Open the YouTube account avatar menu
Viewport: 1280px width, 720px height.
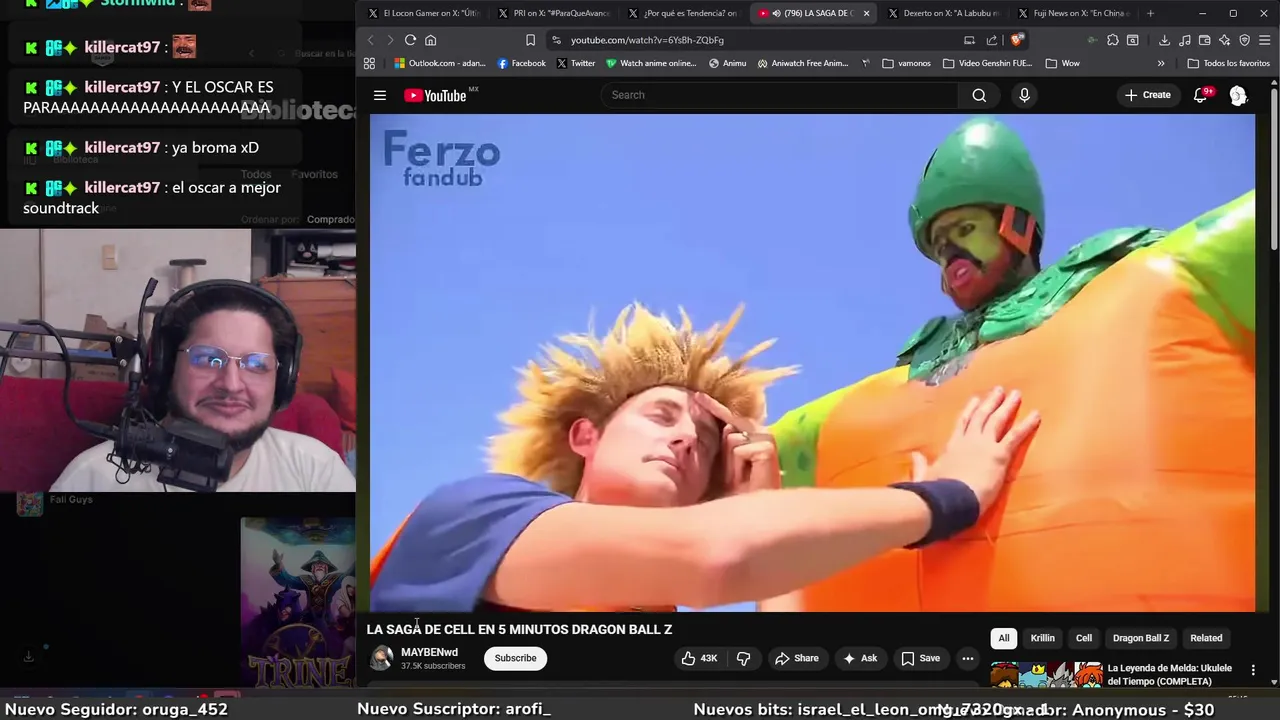(x=1238, y=95)
